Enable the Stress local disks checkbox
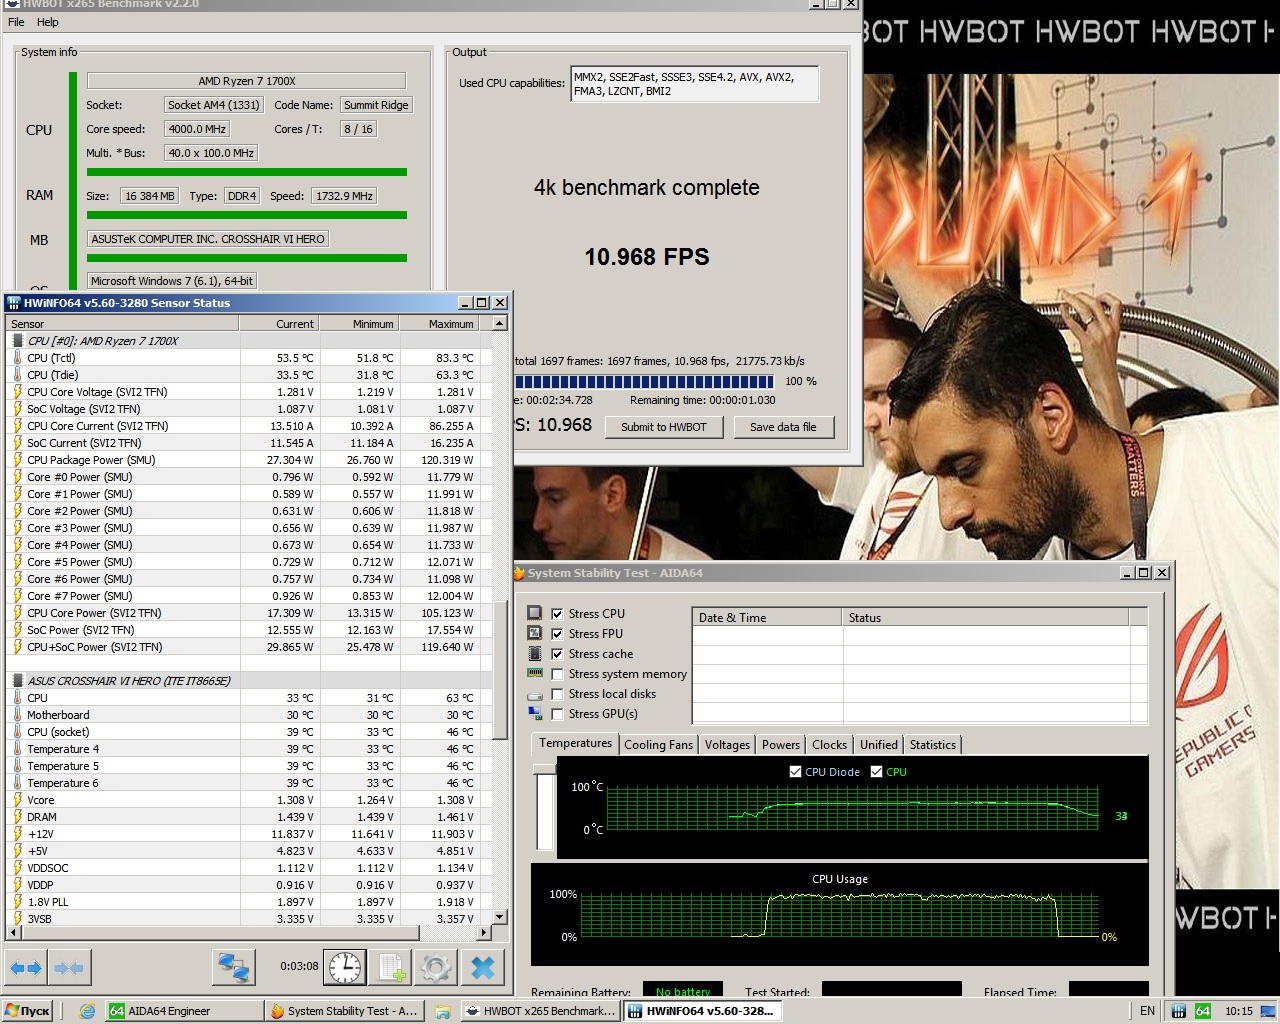 [x=558, y=694]
